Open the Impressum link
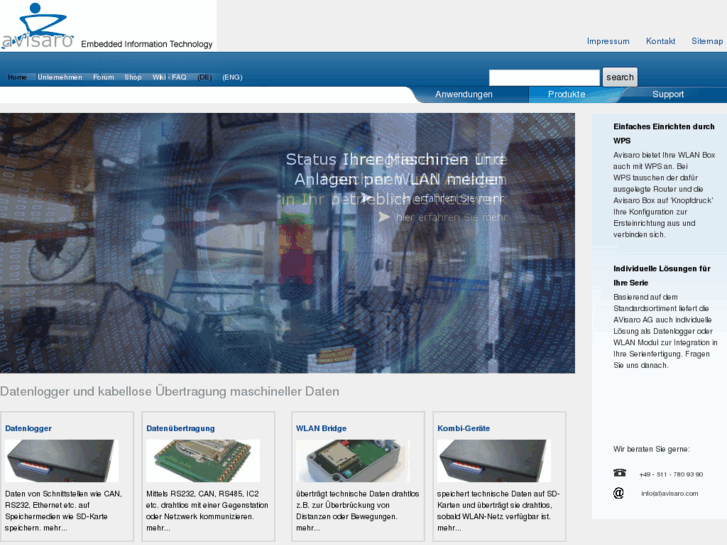The width and height of the screenshot is (727, 545). (608, 41)
